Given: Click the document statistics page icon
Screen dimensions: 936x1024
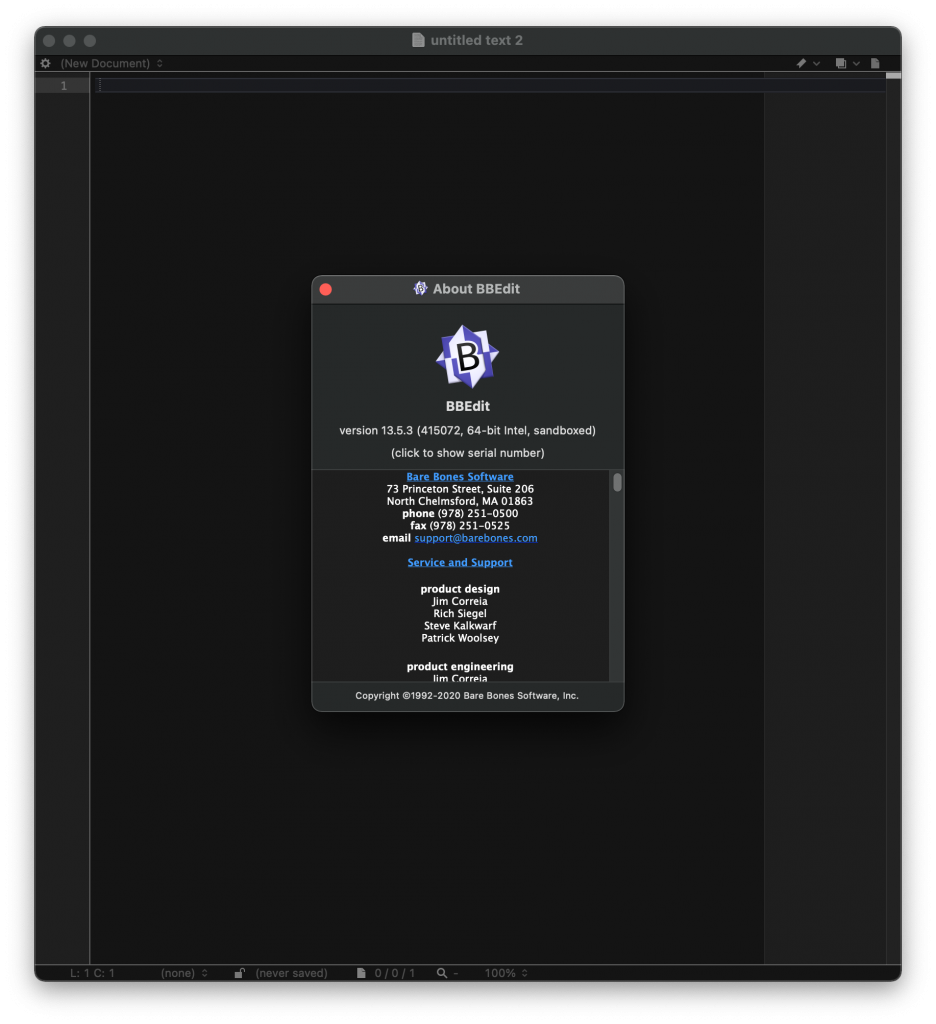Looking at the screenshot, I should tap(361, 973).
